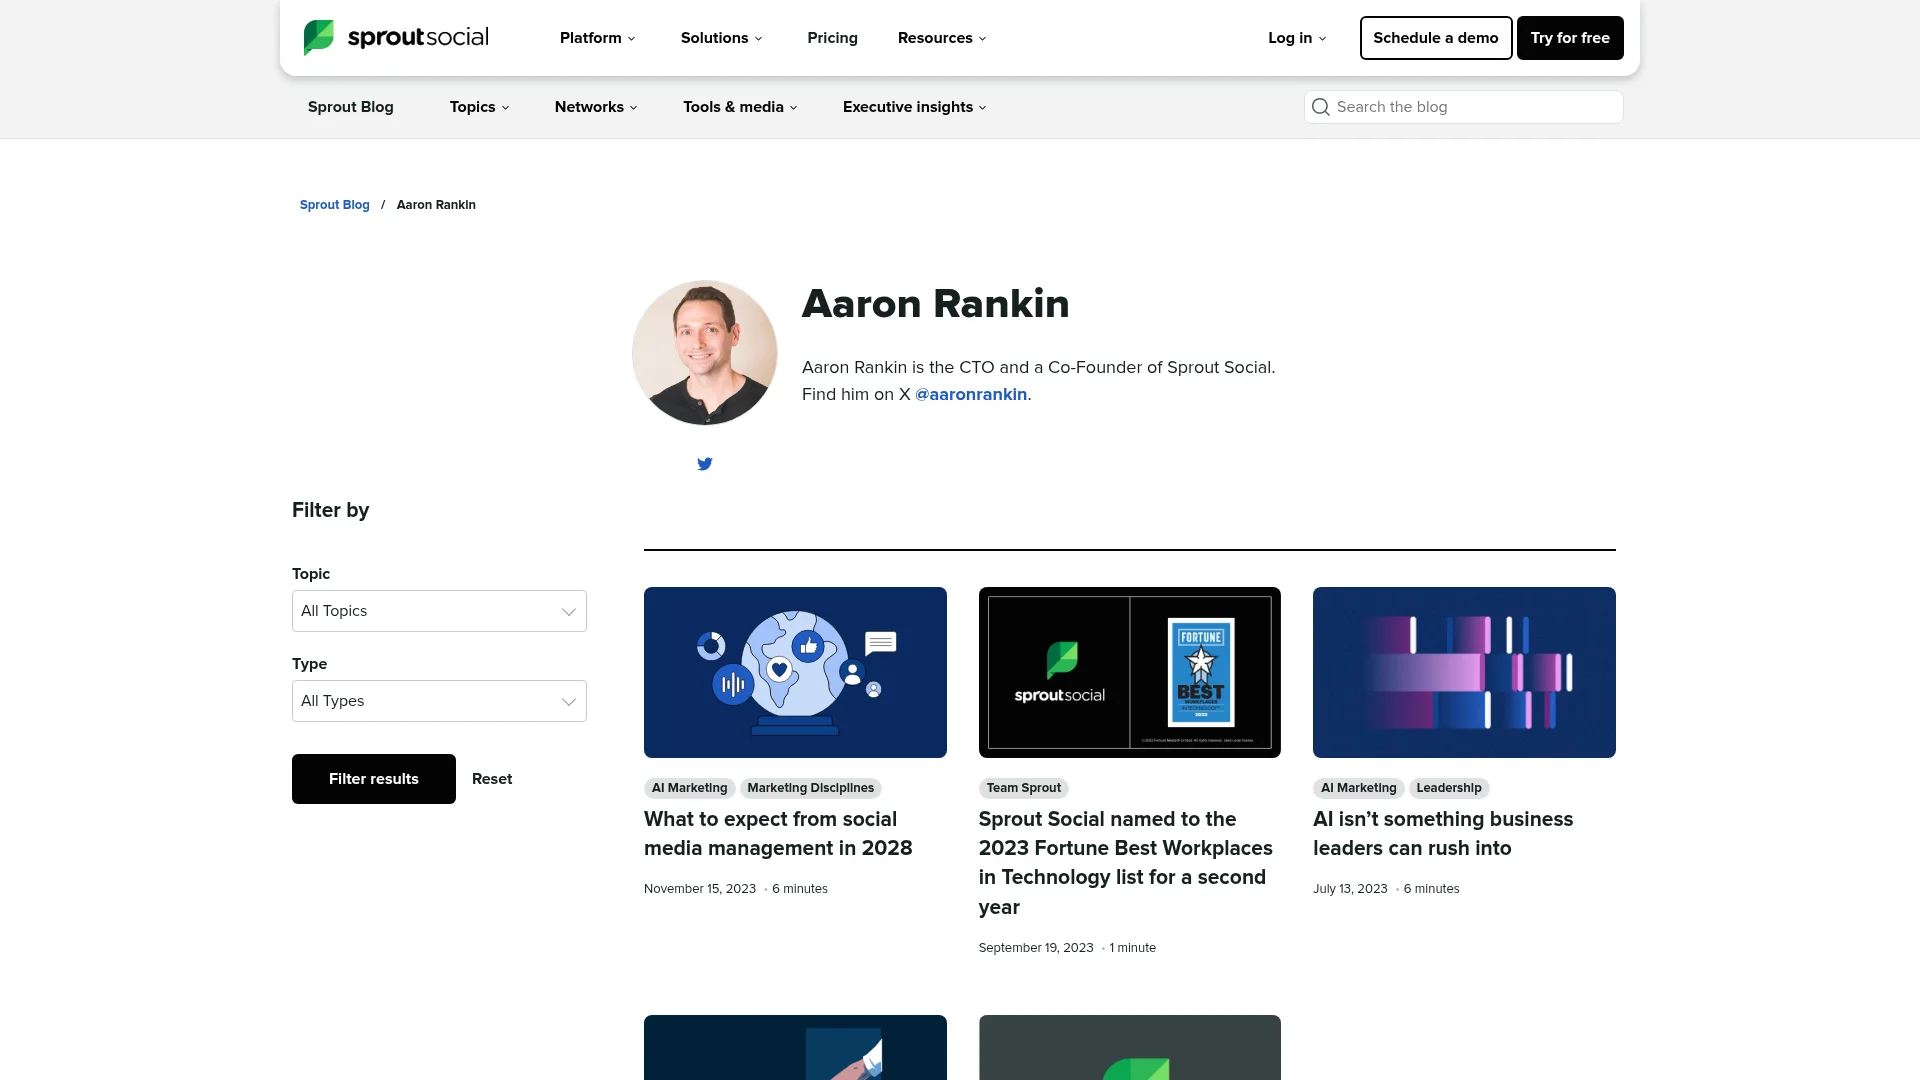Click the 'Aaron Rankin' page heading

[936, 303]
